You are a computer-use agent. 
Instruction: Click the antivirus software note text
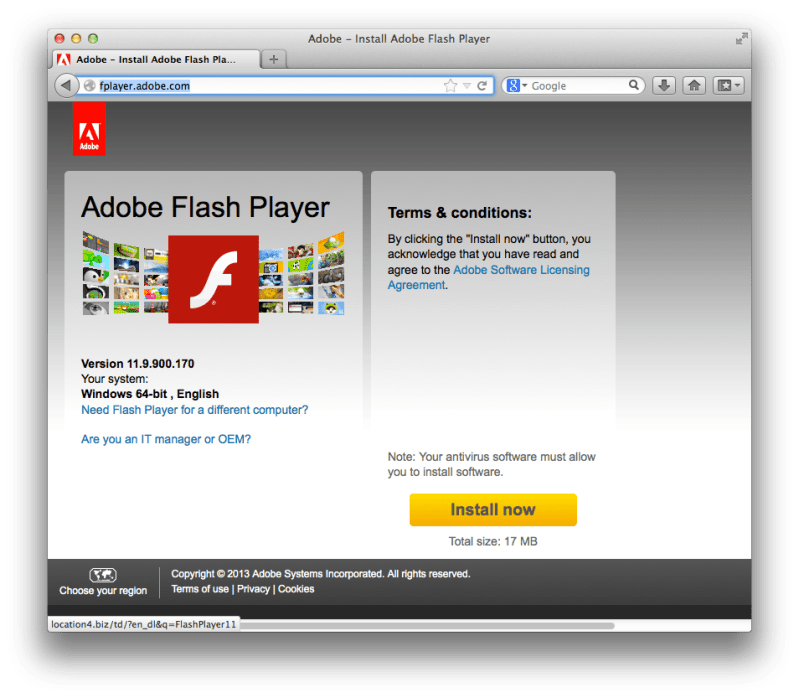pos(491,464)
